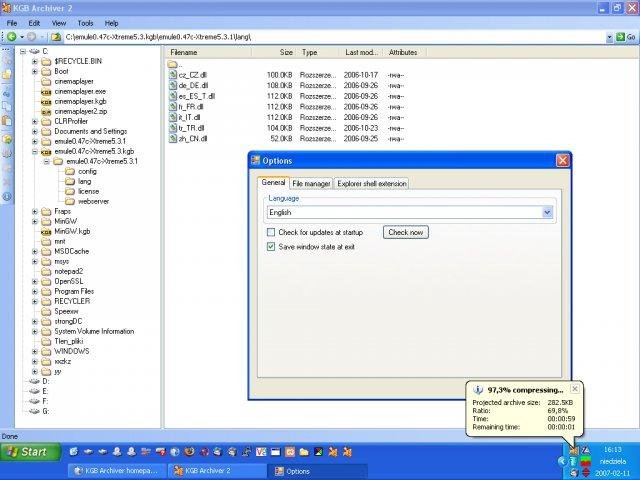The height and width of the screenshot is (480, 640).
Task: Expand the Documents and Settings node
Action: pos(35,131)
